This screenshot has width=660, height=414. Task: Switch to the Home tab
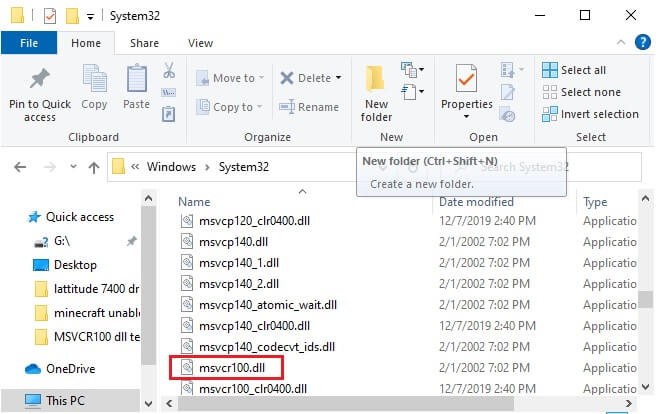point(86,43)
